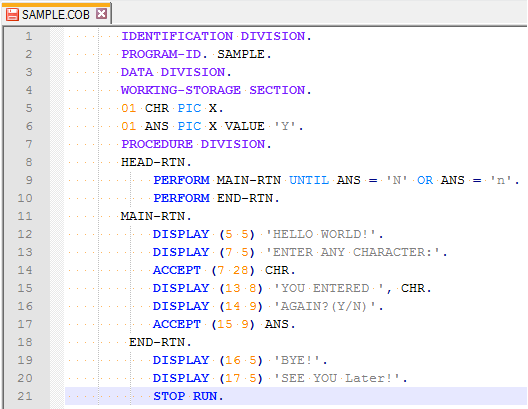Click line number 21 in the gutter
The height and width of the screenshot is (409, 528).
tap(25, 396)
